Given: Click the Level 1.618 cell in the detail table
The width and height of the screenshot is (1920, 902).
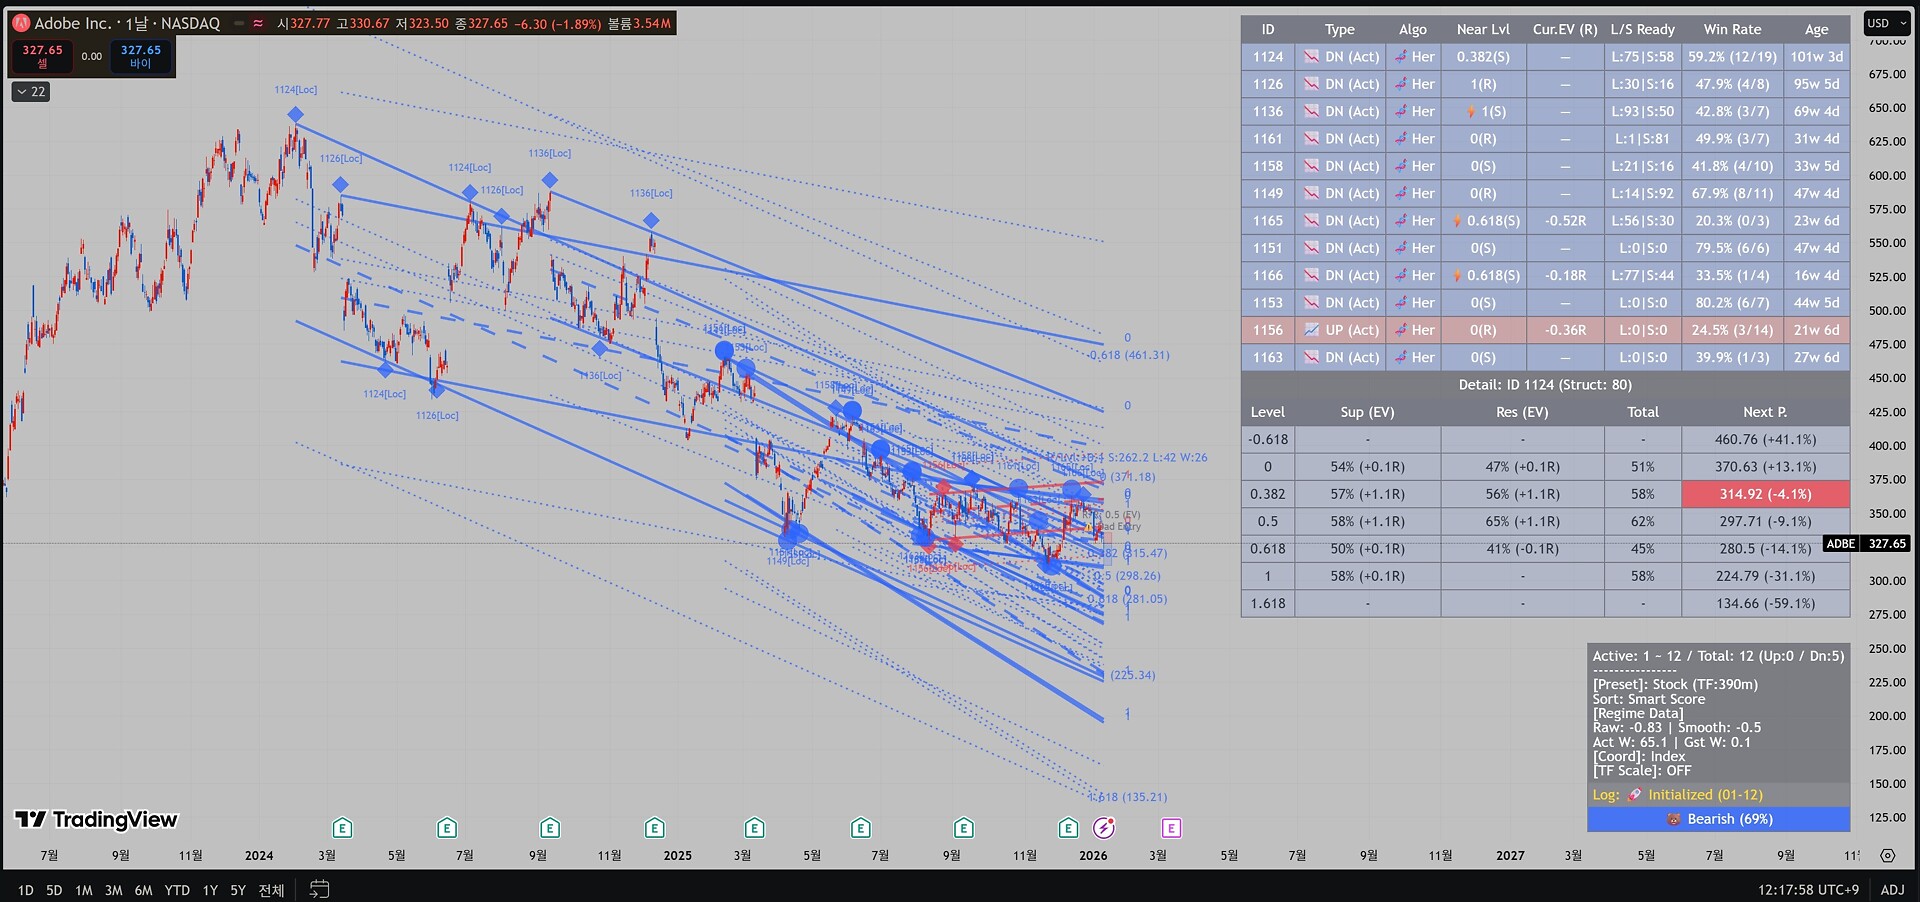Looking at the screenshot, I should 1268,603.
